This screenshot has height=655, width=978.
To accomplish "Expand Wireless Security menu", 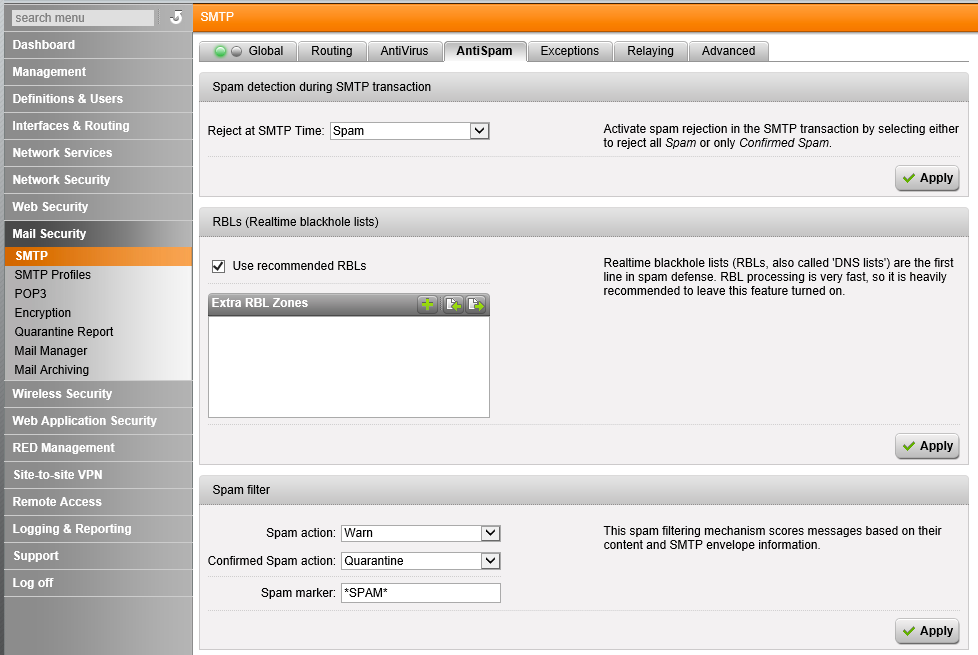I will (x=98, y=394).
